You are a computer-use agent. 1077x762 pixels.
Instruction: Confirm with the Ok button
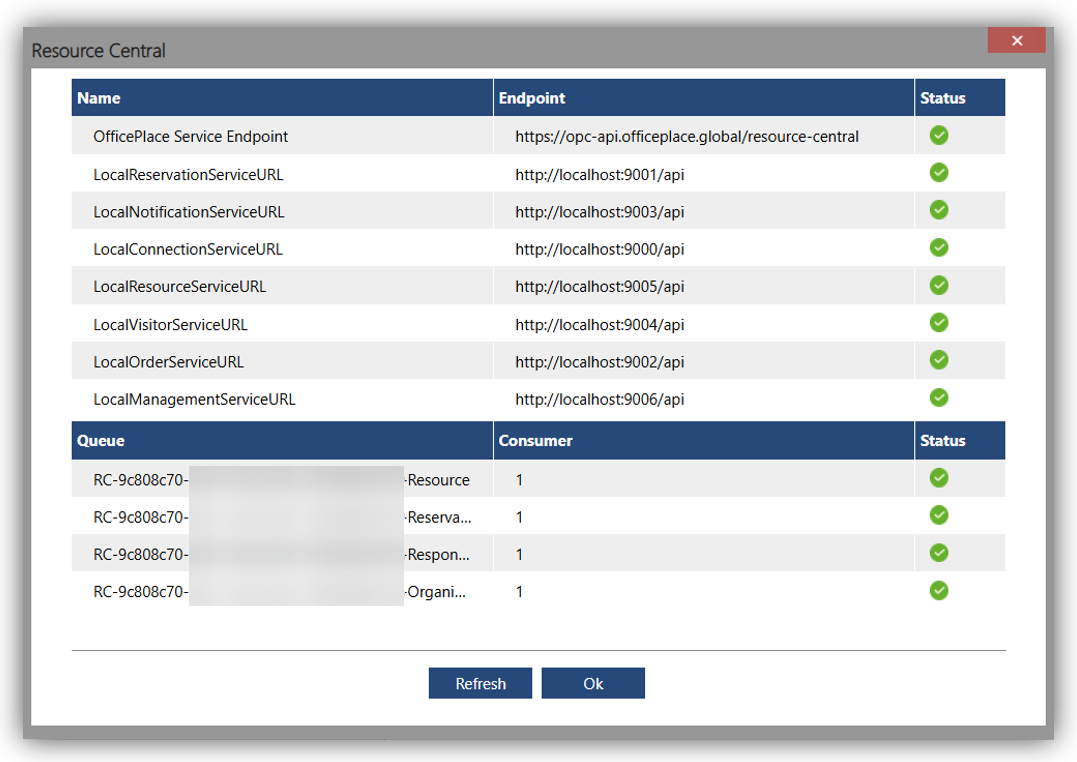[593, 683]
